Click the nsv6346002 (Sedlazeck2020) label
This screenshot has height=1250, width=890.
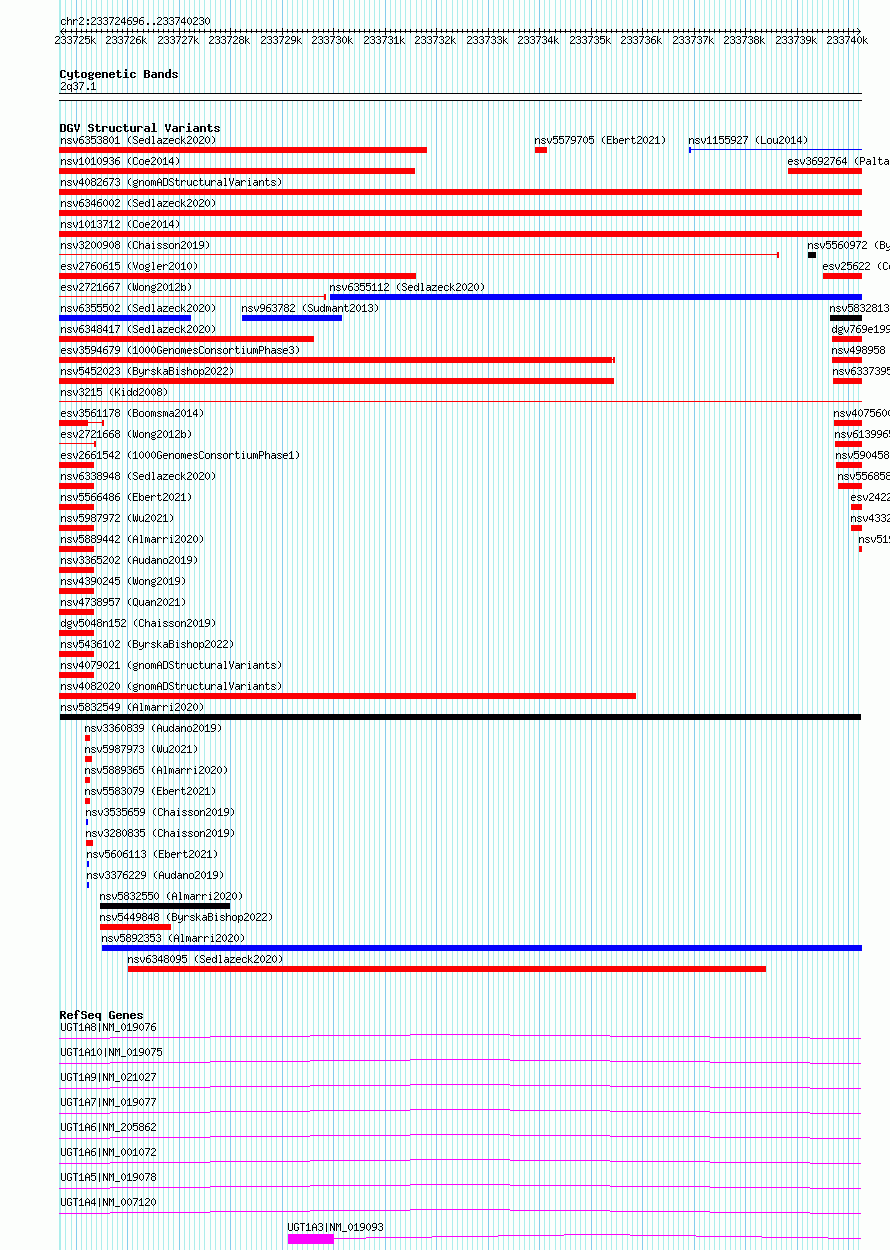pos(138,203)
